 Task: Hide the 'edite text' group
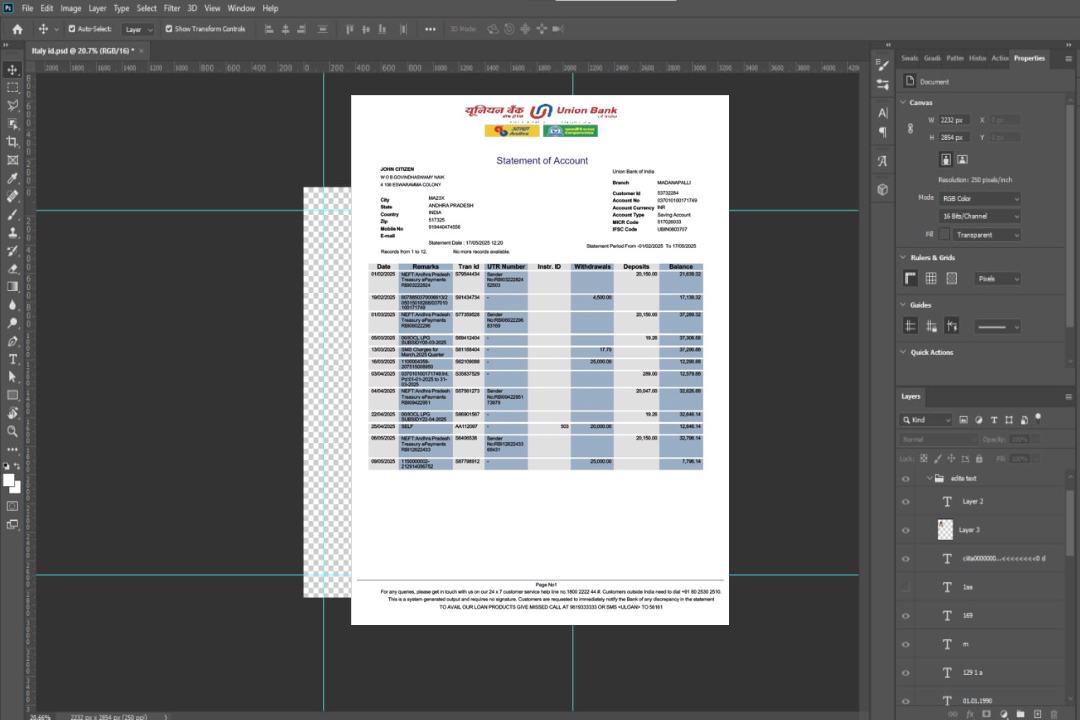tap(906, 479)
